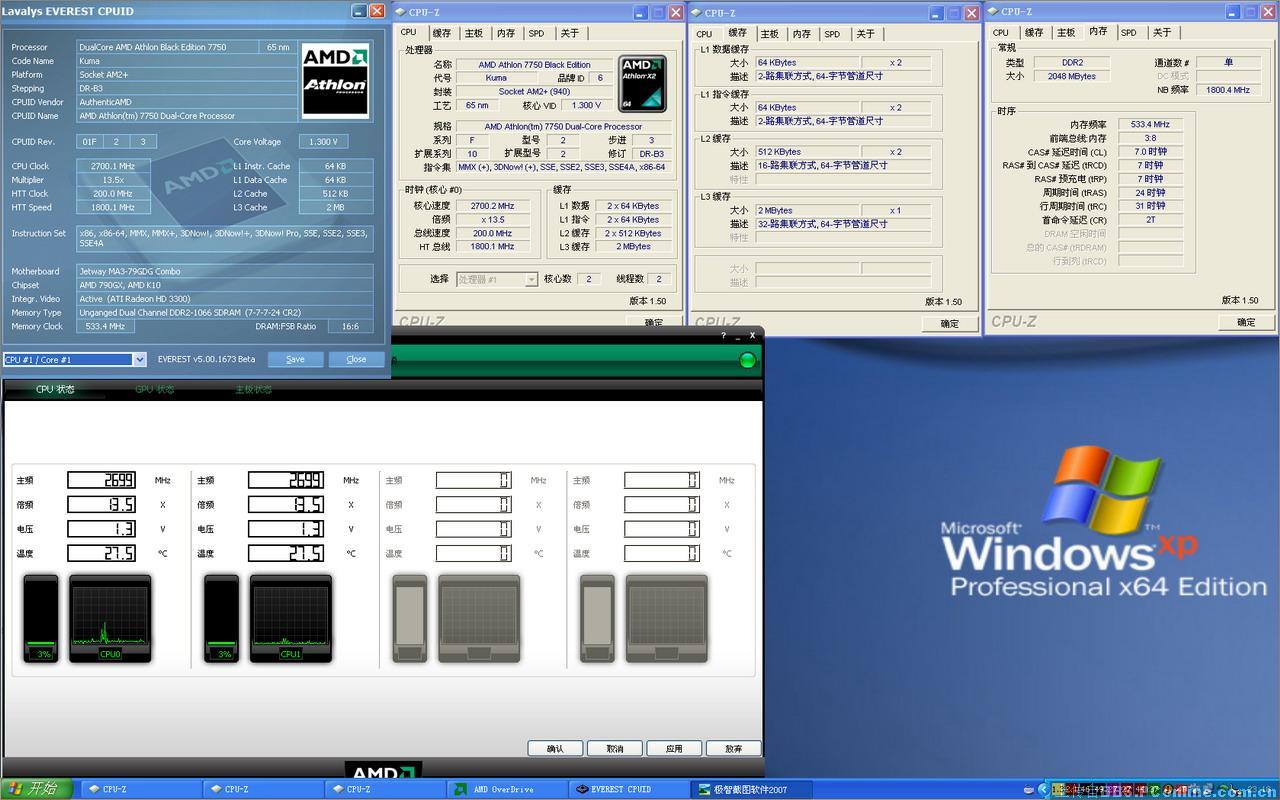Screen dimensions: 1280x800
Task: Switch to EVEREST CPUID in the taskbar
Action: pyautogui.click(x=628, y=789)
